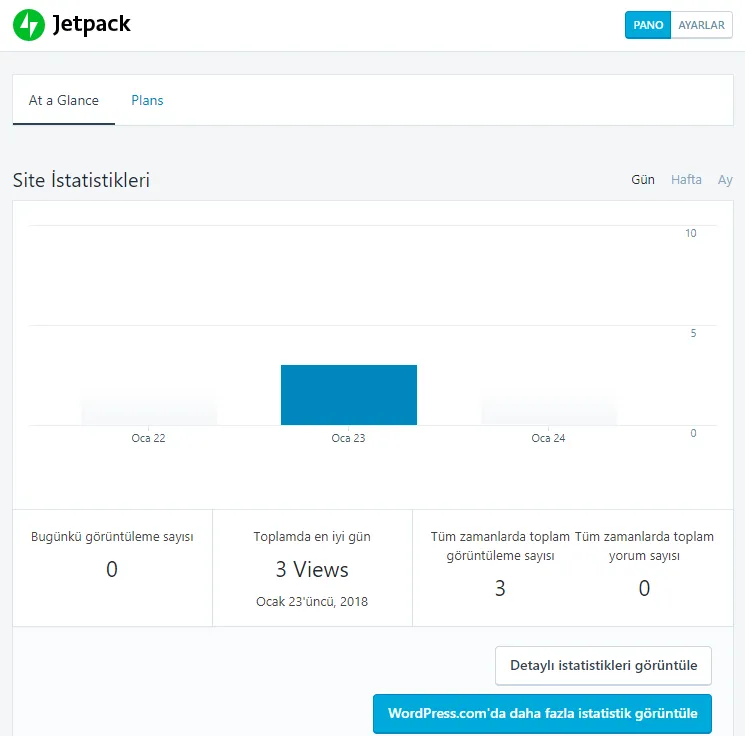Viewport: 745px width, 736px height.
Task: Show stats by Ay
Action: click(725, 180)
